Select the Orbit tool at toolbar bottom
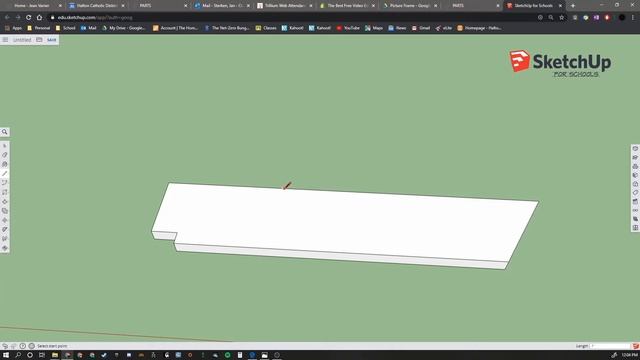The height and width of the screenshot is (360, 640). coord(5,248)
